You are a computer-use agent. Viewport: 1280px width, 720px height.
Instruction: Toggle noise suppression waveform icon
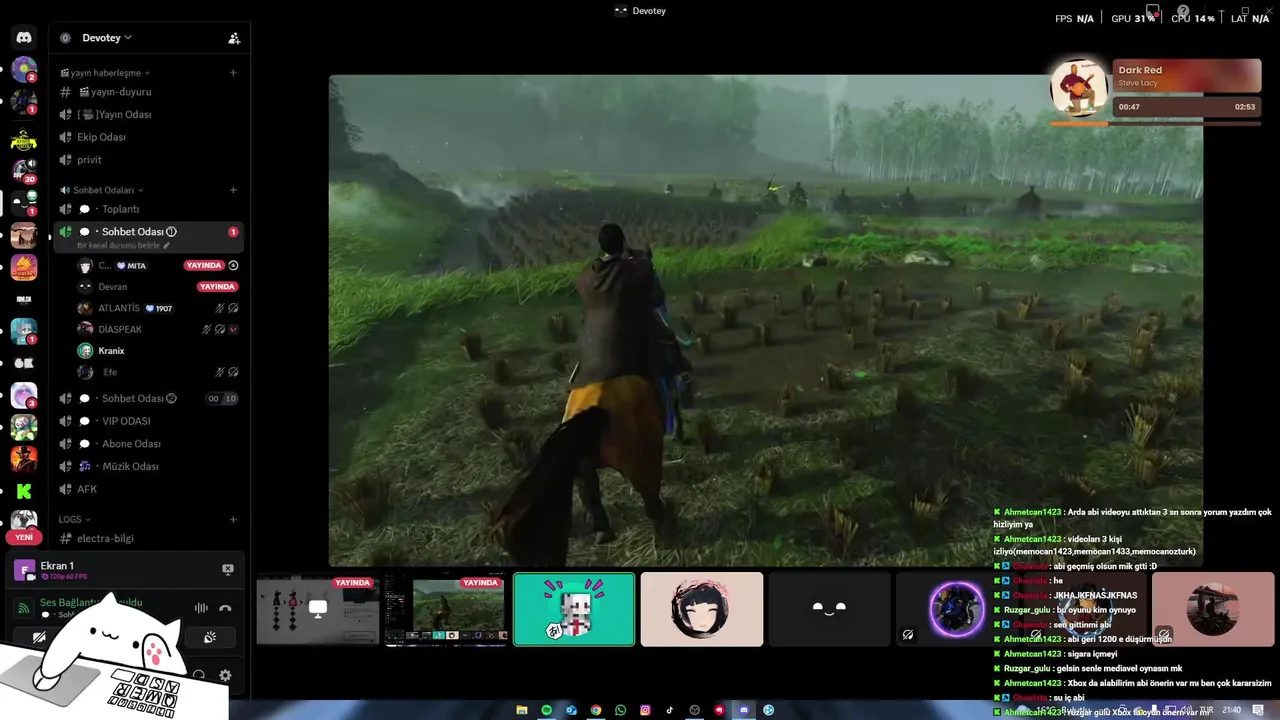[x=201, y=608]
